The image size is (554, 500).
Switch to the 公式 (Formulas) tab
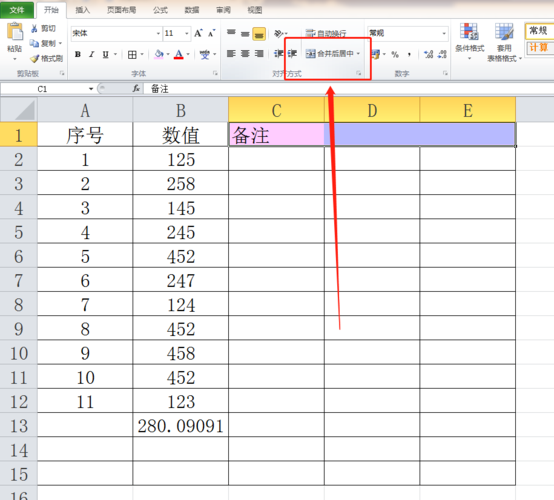point(160,10)
